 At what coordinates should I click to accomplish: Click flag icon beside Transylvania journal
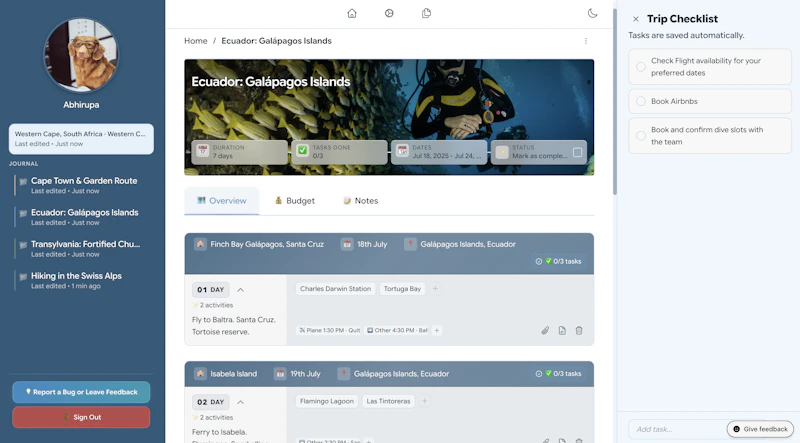(23, 245)
